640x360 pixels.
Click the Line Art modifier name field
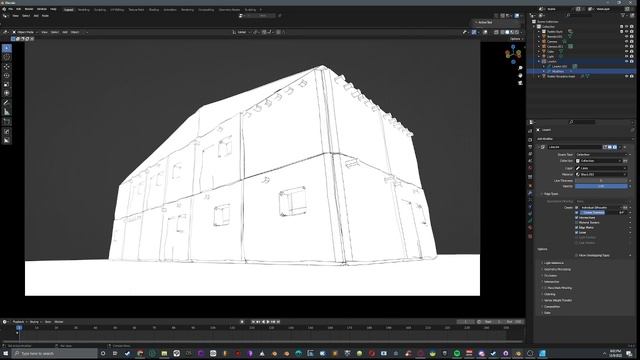click(574, 147)
